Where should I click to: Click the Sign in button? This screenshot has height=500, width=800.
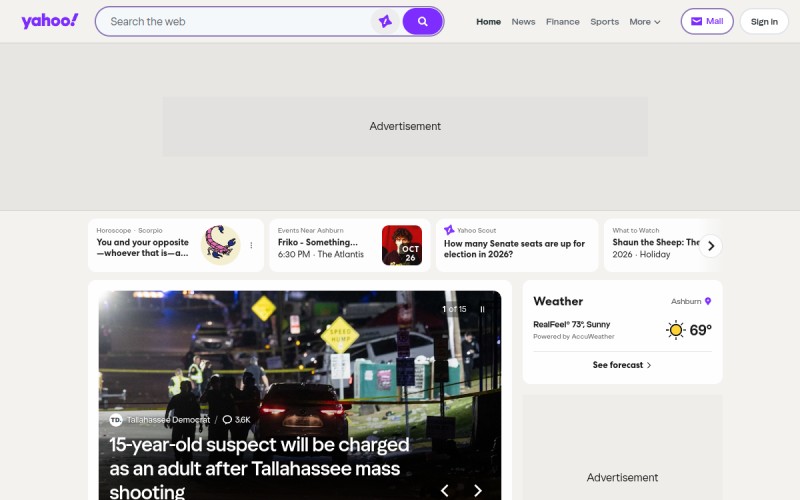pyautogui.click(x=764, y=21)
